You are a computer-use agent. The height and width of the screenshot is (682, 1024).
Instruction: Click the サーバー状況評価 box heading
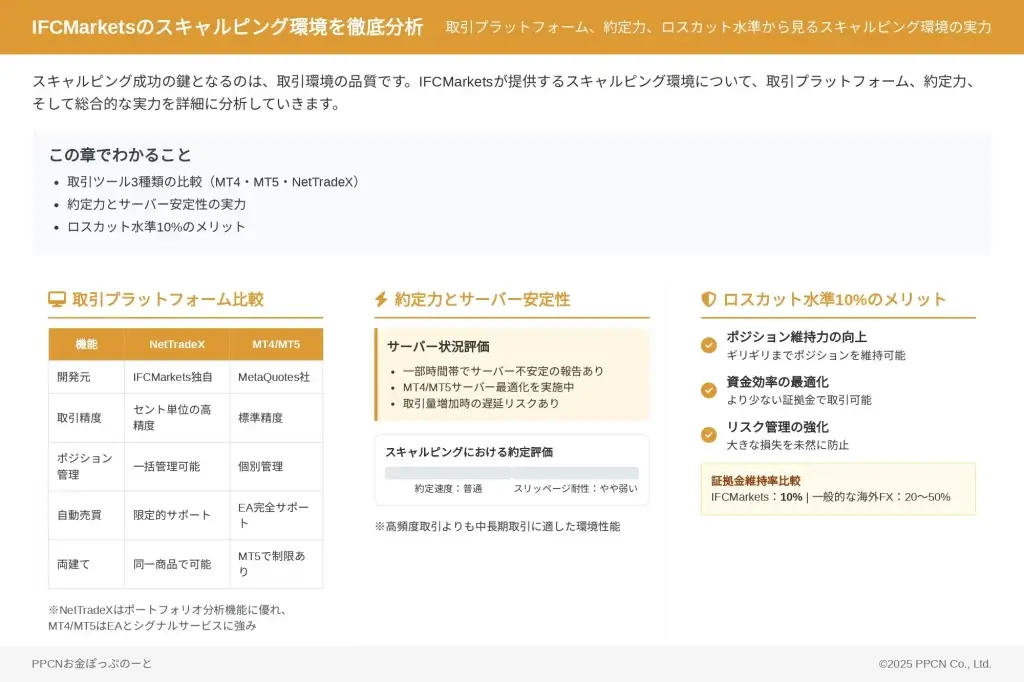click(438, 346)
